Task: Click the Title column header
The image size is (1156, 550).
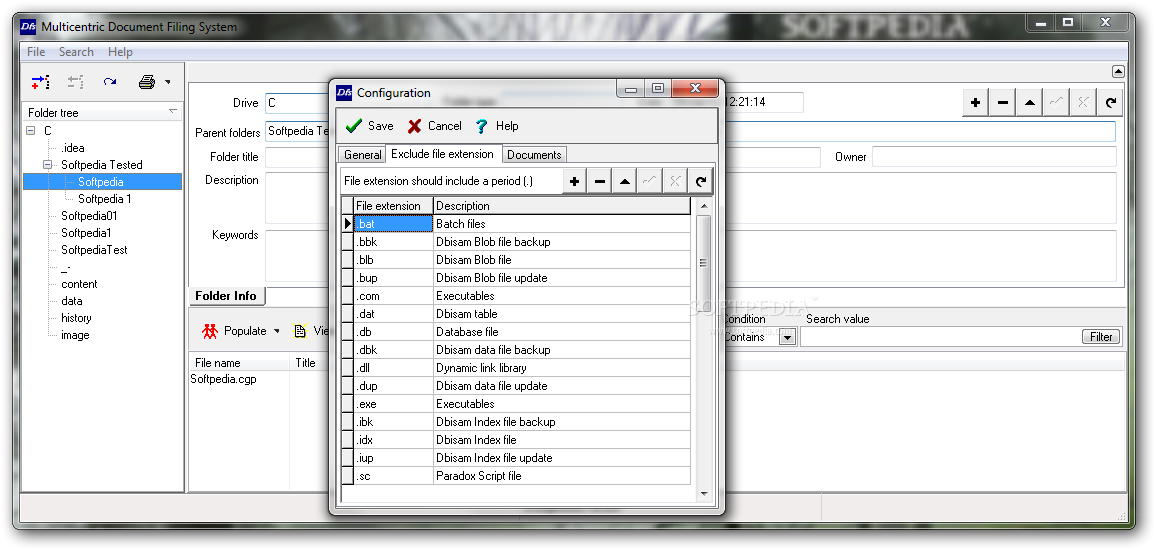Action: coord(310,363)
